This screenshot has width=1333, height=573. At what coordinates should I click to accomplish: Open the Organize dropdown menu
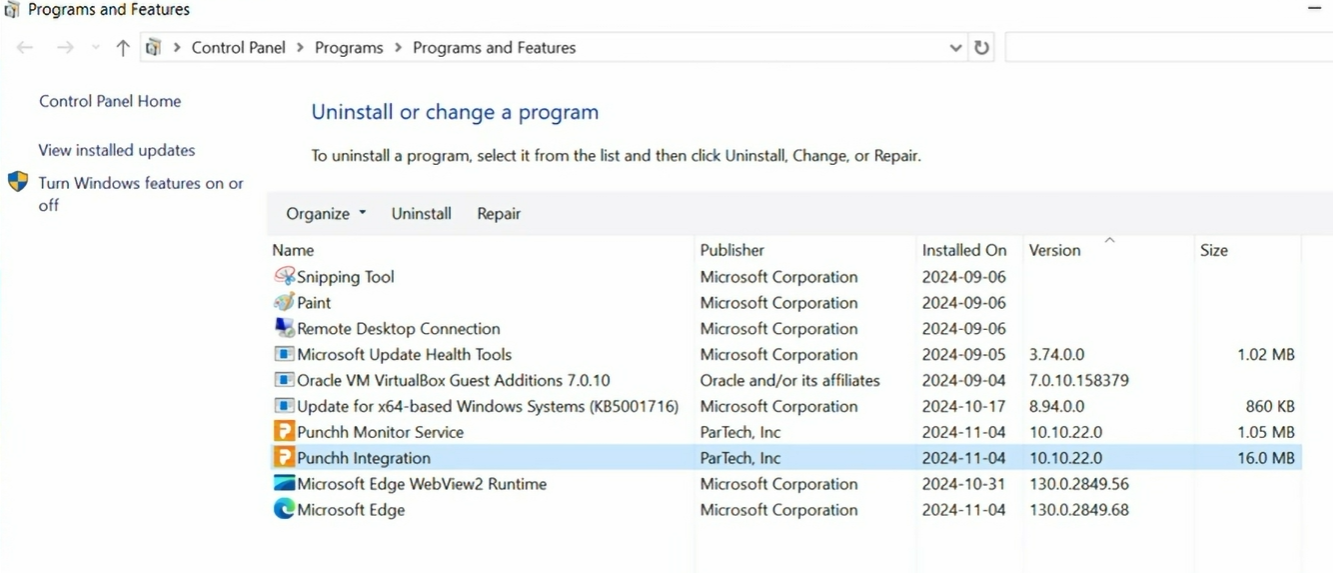click(326, 213)
